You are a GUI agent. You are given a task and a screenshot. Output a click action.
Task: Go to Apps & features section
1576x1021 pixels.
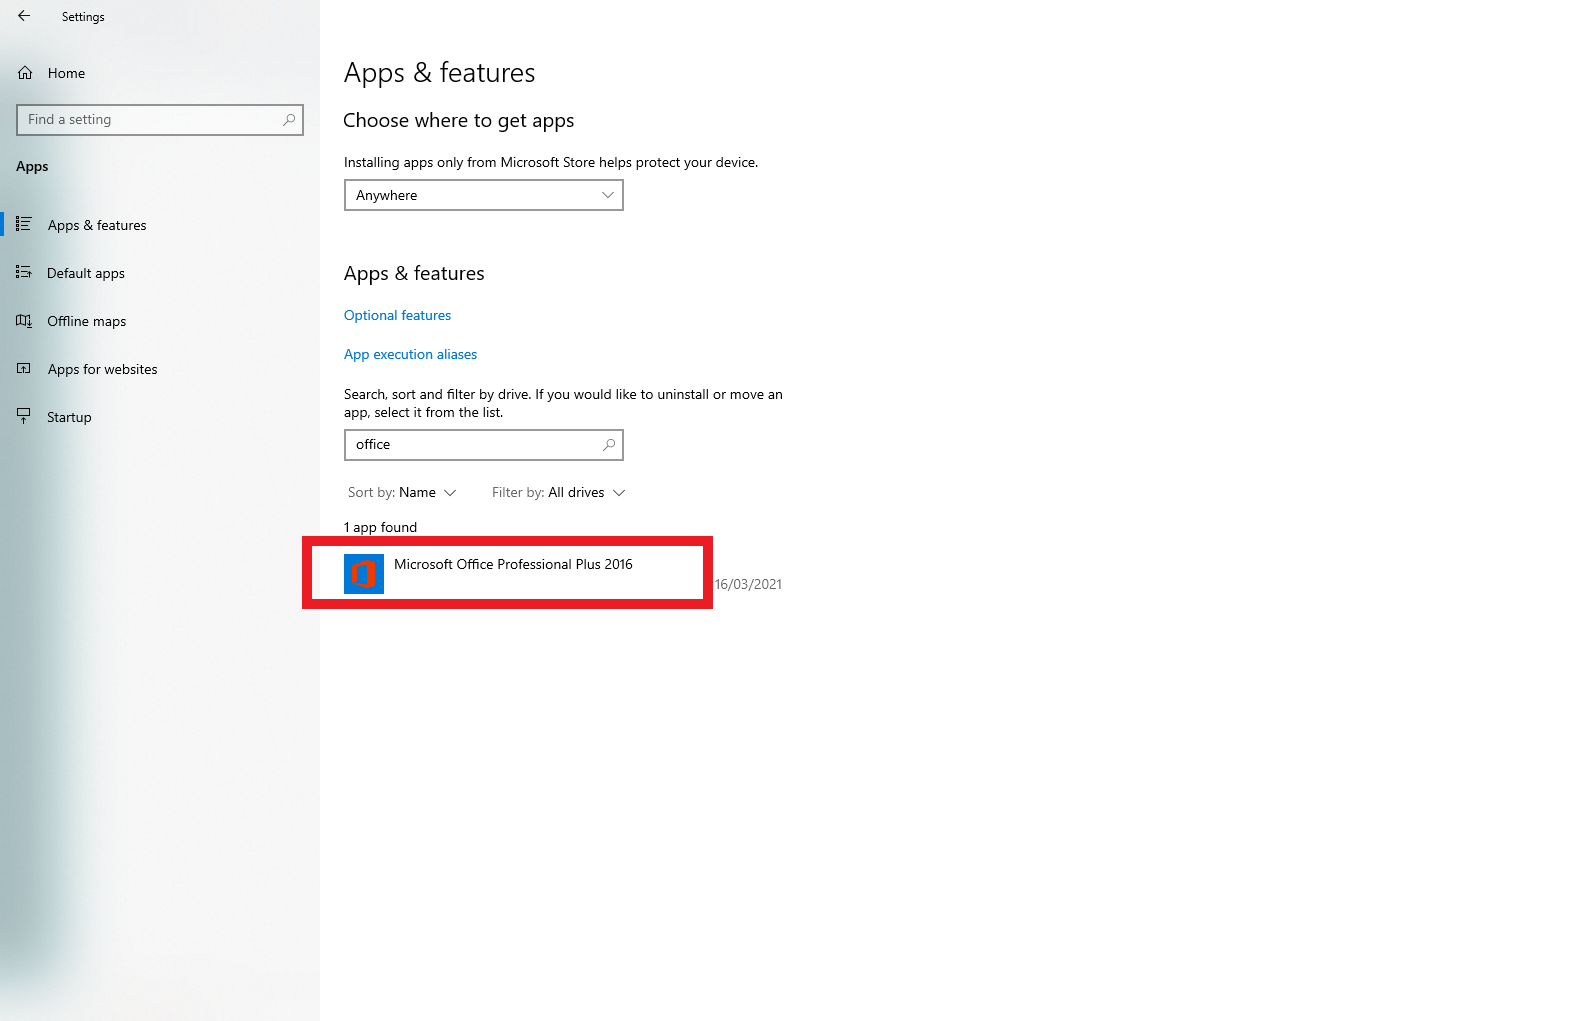pyautogui.click(x=160, y=225)
